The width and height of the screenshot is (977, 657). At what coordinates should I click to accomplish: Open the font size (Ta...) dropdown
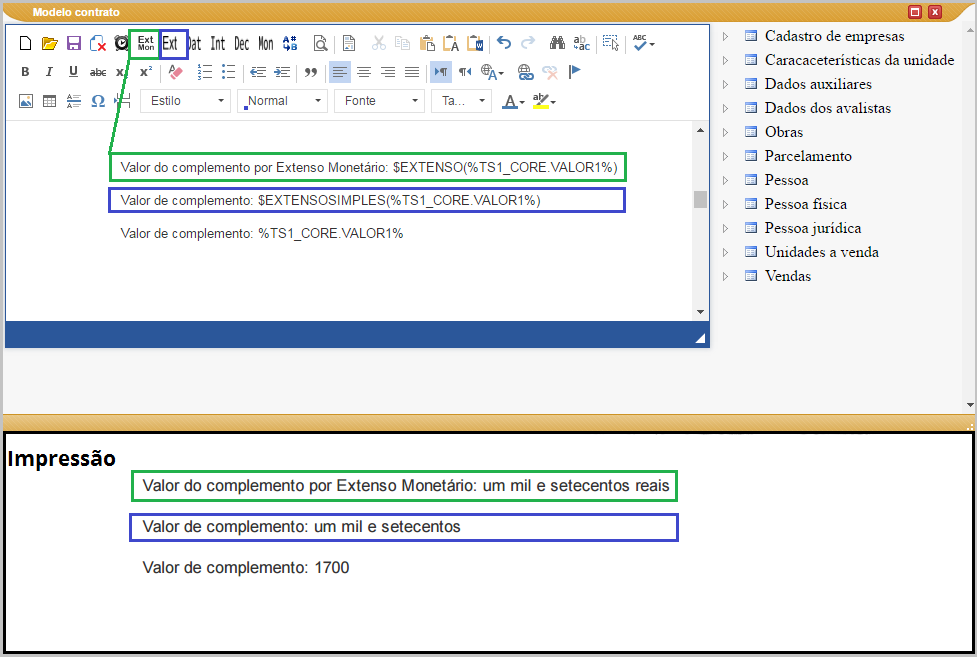pos(462,101)
